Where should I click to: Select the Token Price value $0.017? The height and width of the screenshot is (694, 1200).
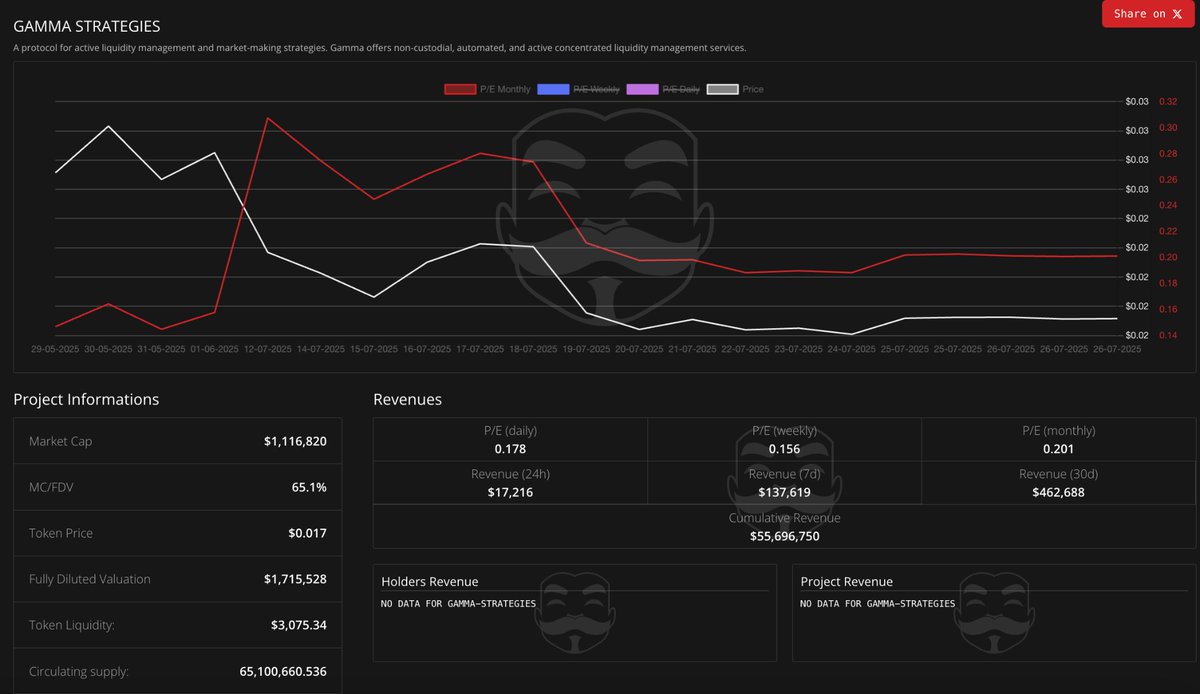[307, 533]
